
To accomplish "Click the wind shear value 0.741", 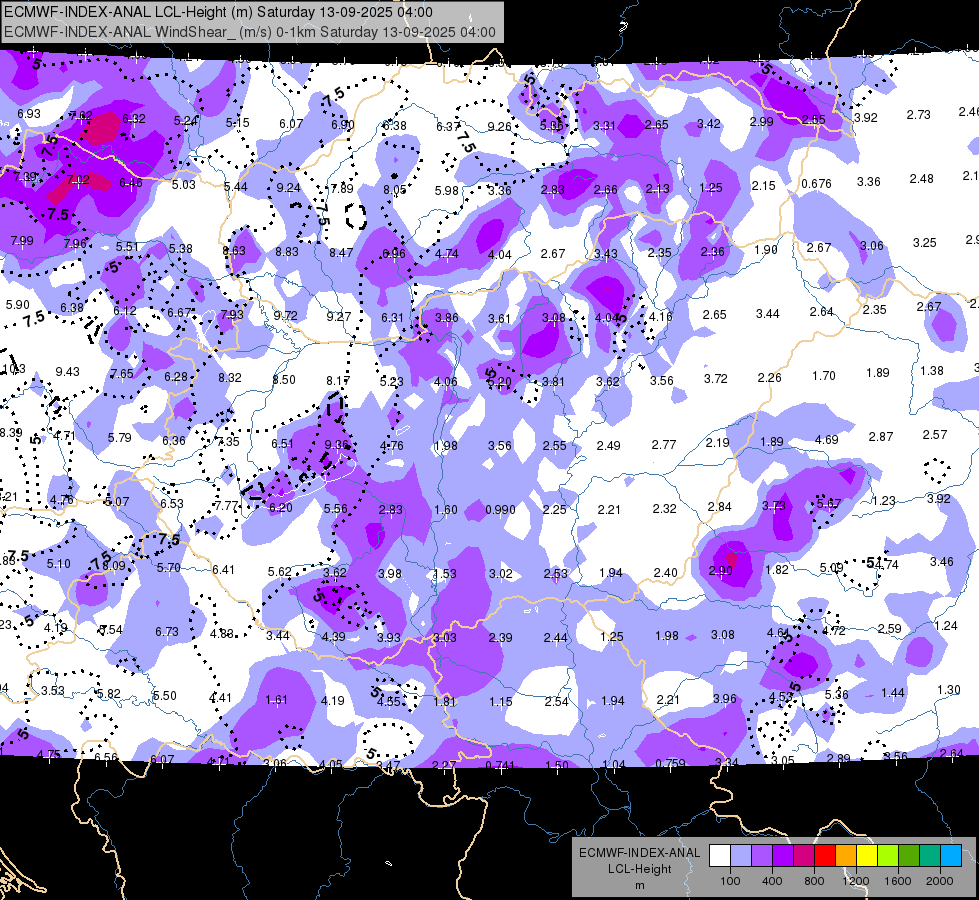I will pyautogui.click(x=501, y=766).
